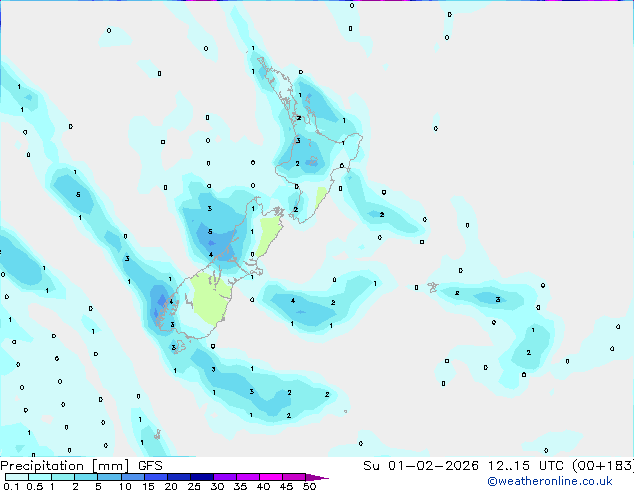Image resolution: width=634 pixels, height=490 pixels.
Task: Click the legend arrow tip beyond 50
Action: coord(317,478)
